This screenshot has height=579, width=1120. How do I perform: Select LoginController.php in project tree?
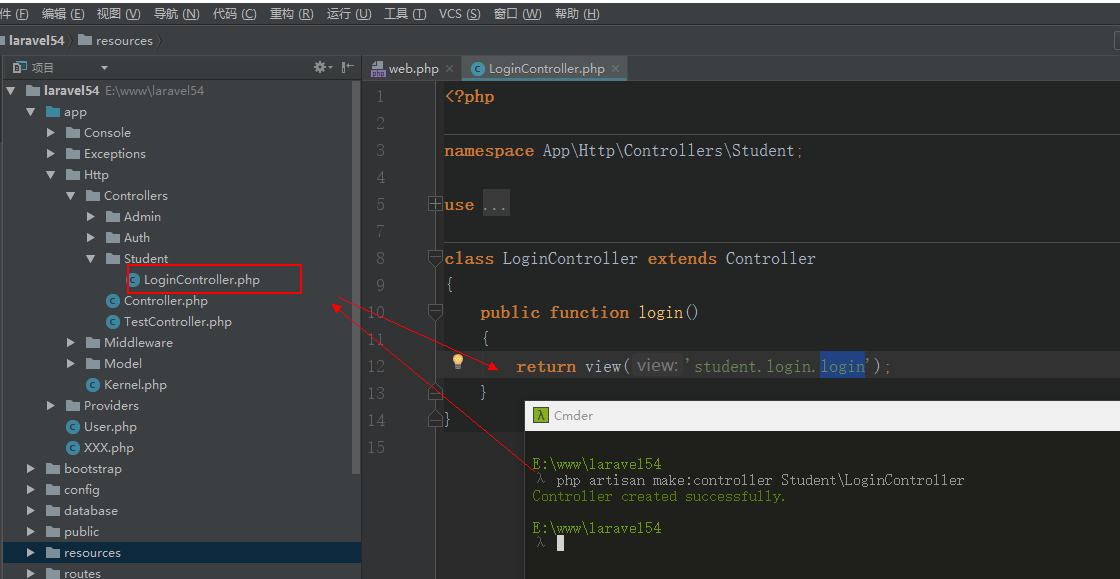[201, 280]
